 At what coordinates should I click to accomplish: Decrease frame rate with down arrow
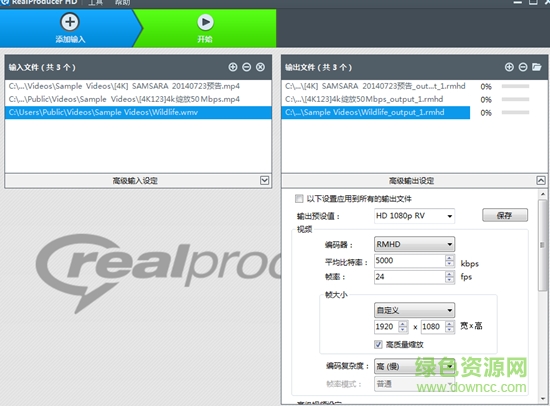[450, 280]
